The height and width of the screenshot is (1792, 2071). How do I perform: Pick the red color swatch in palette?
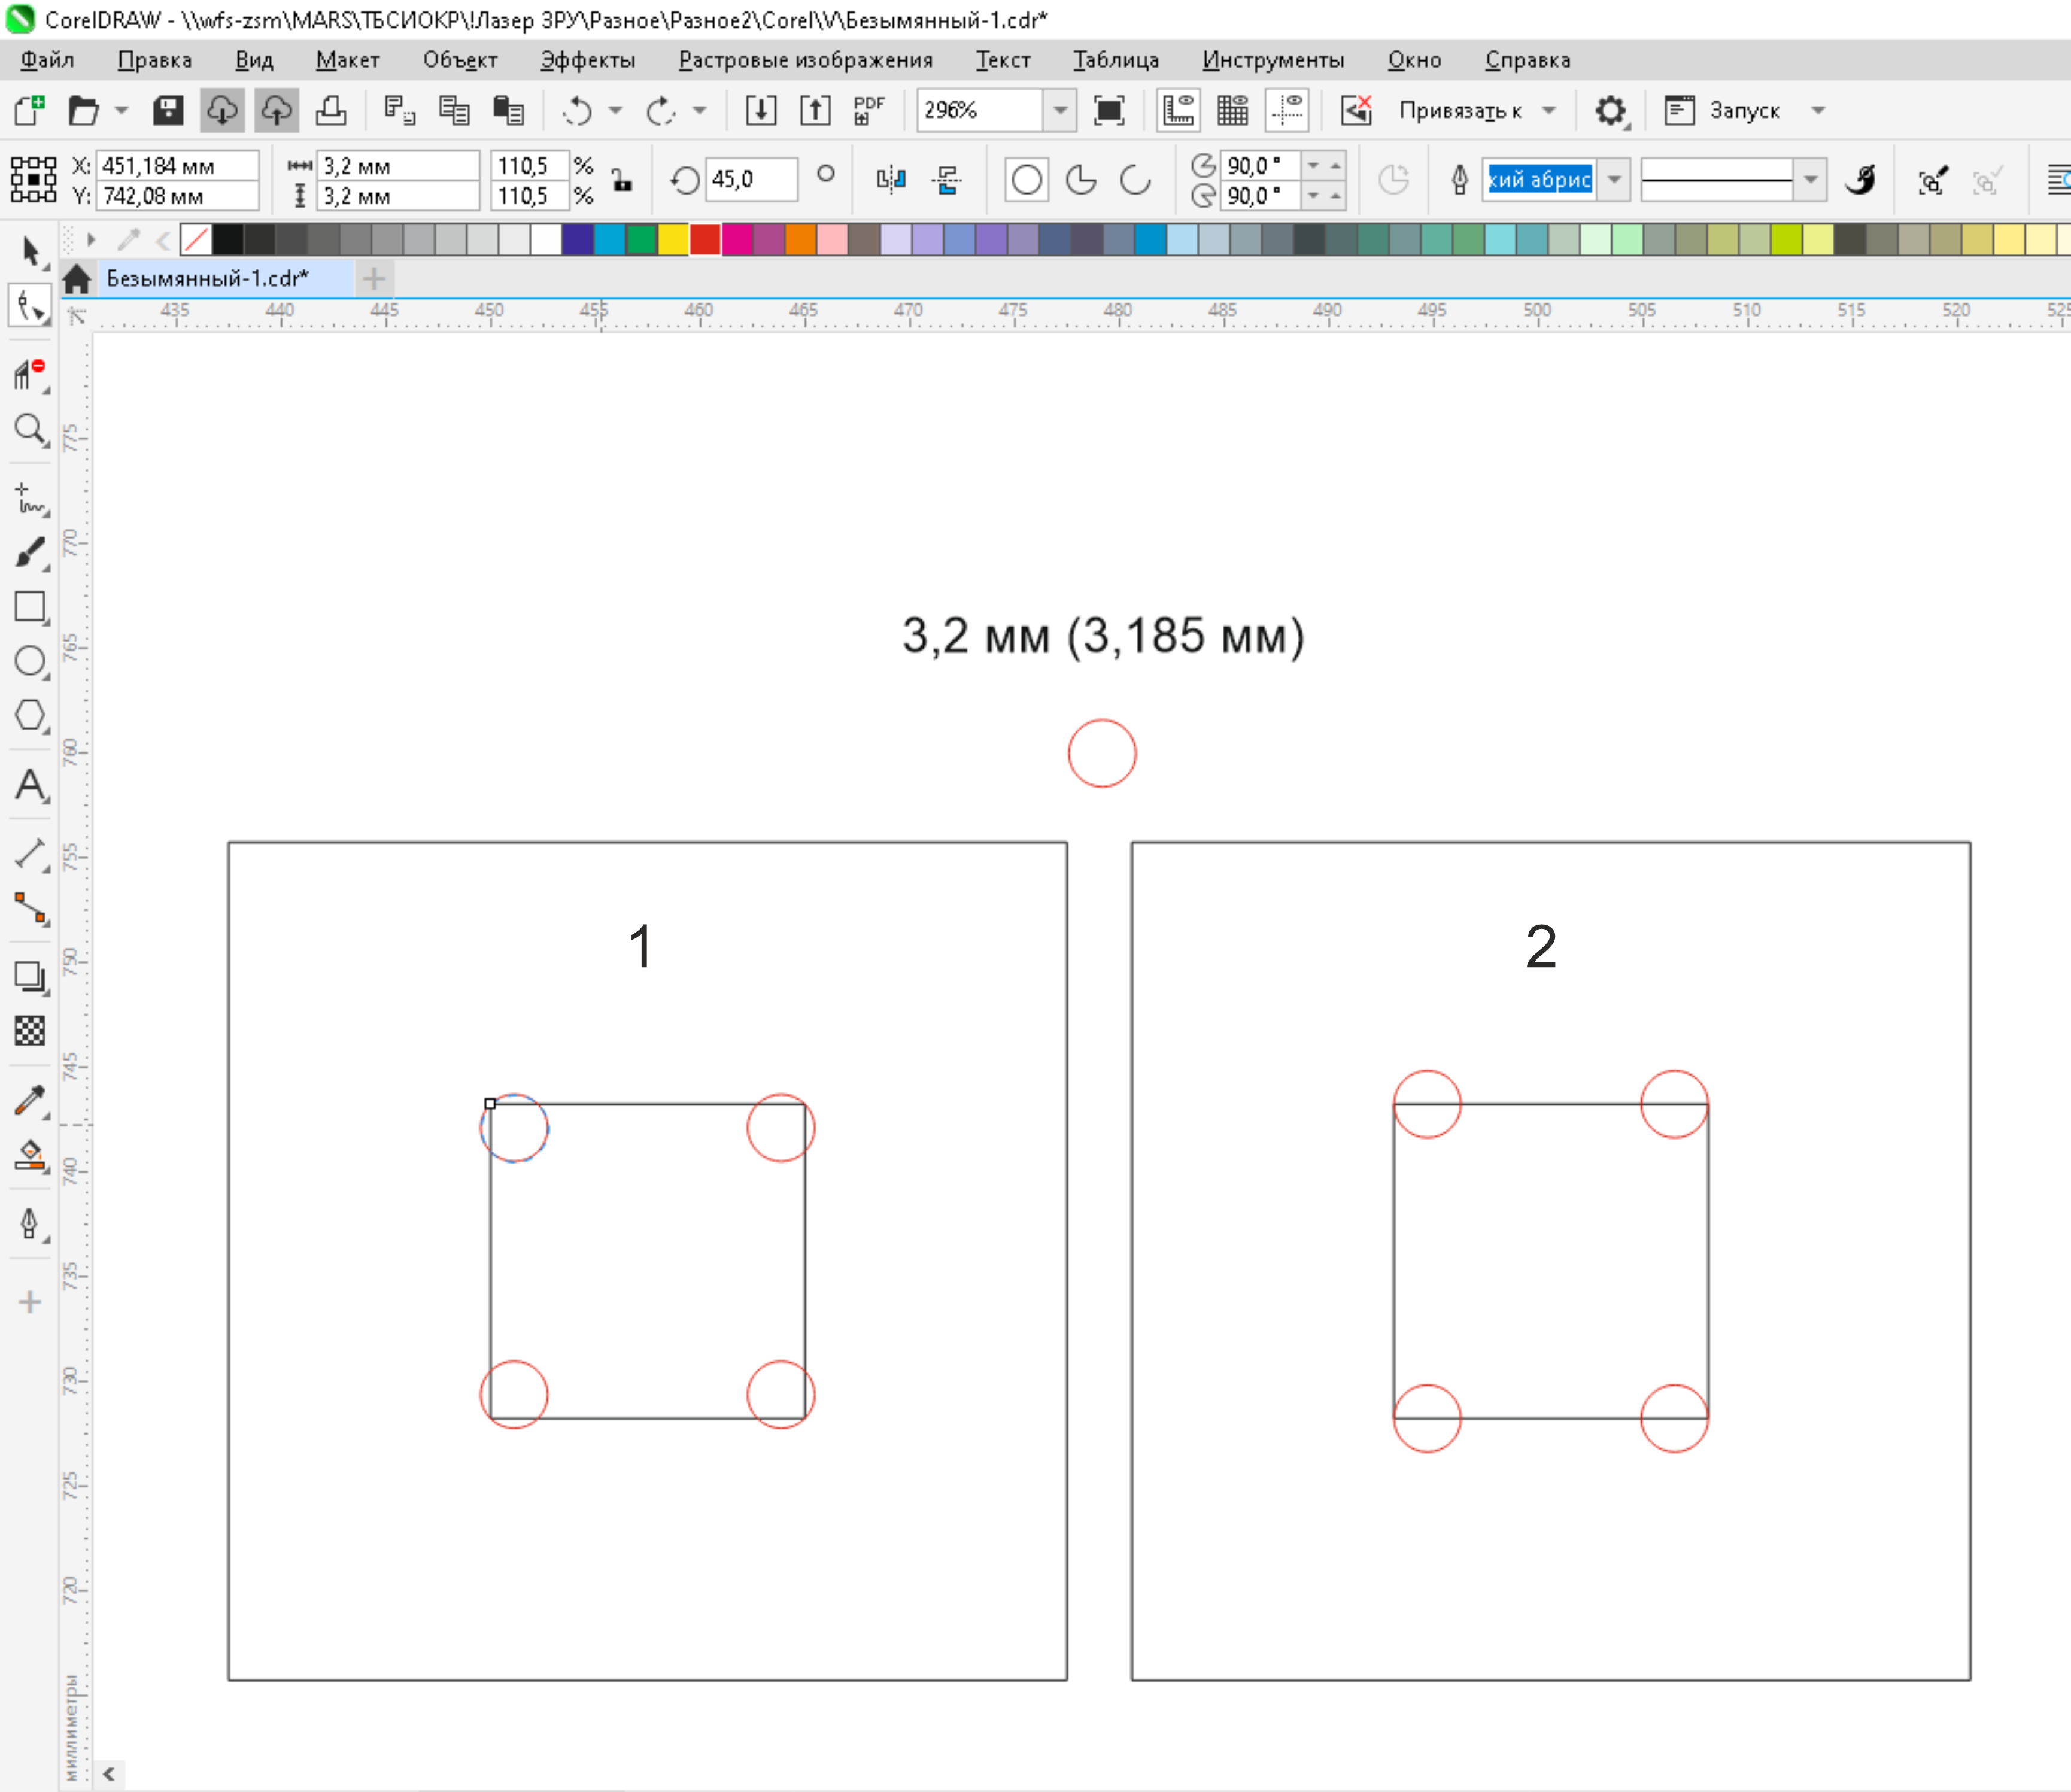click(704, 240)
